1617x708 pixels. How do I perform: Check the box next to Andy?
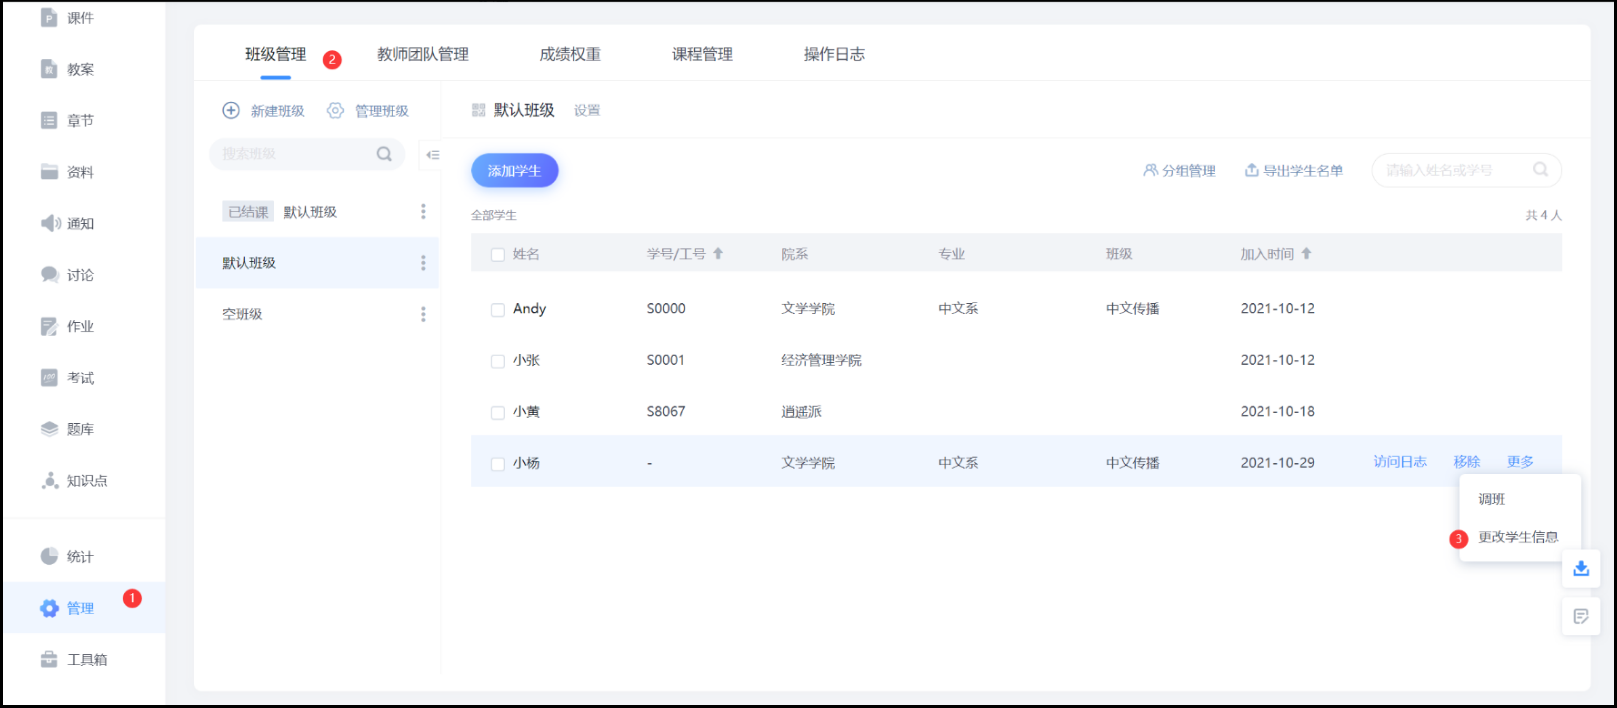point(497,310)
